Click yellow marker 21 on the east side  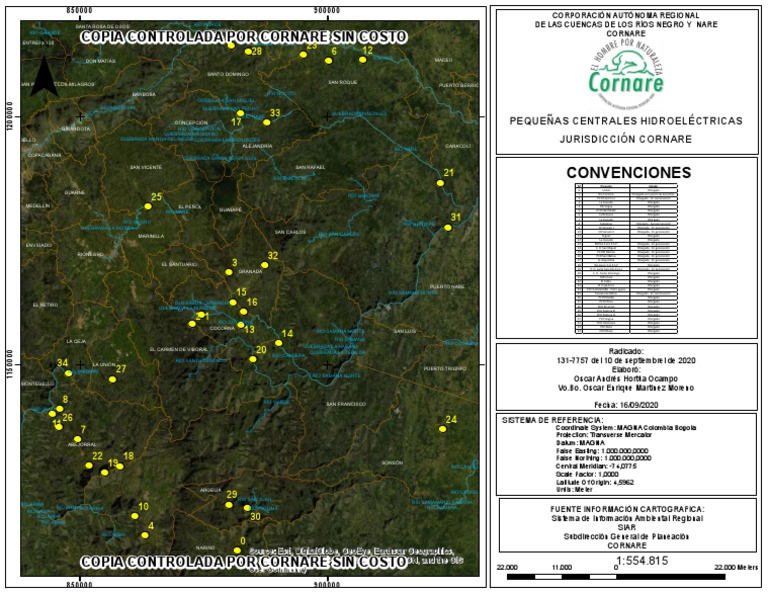[440, 183]
